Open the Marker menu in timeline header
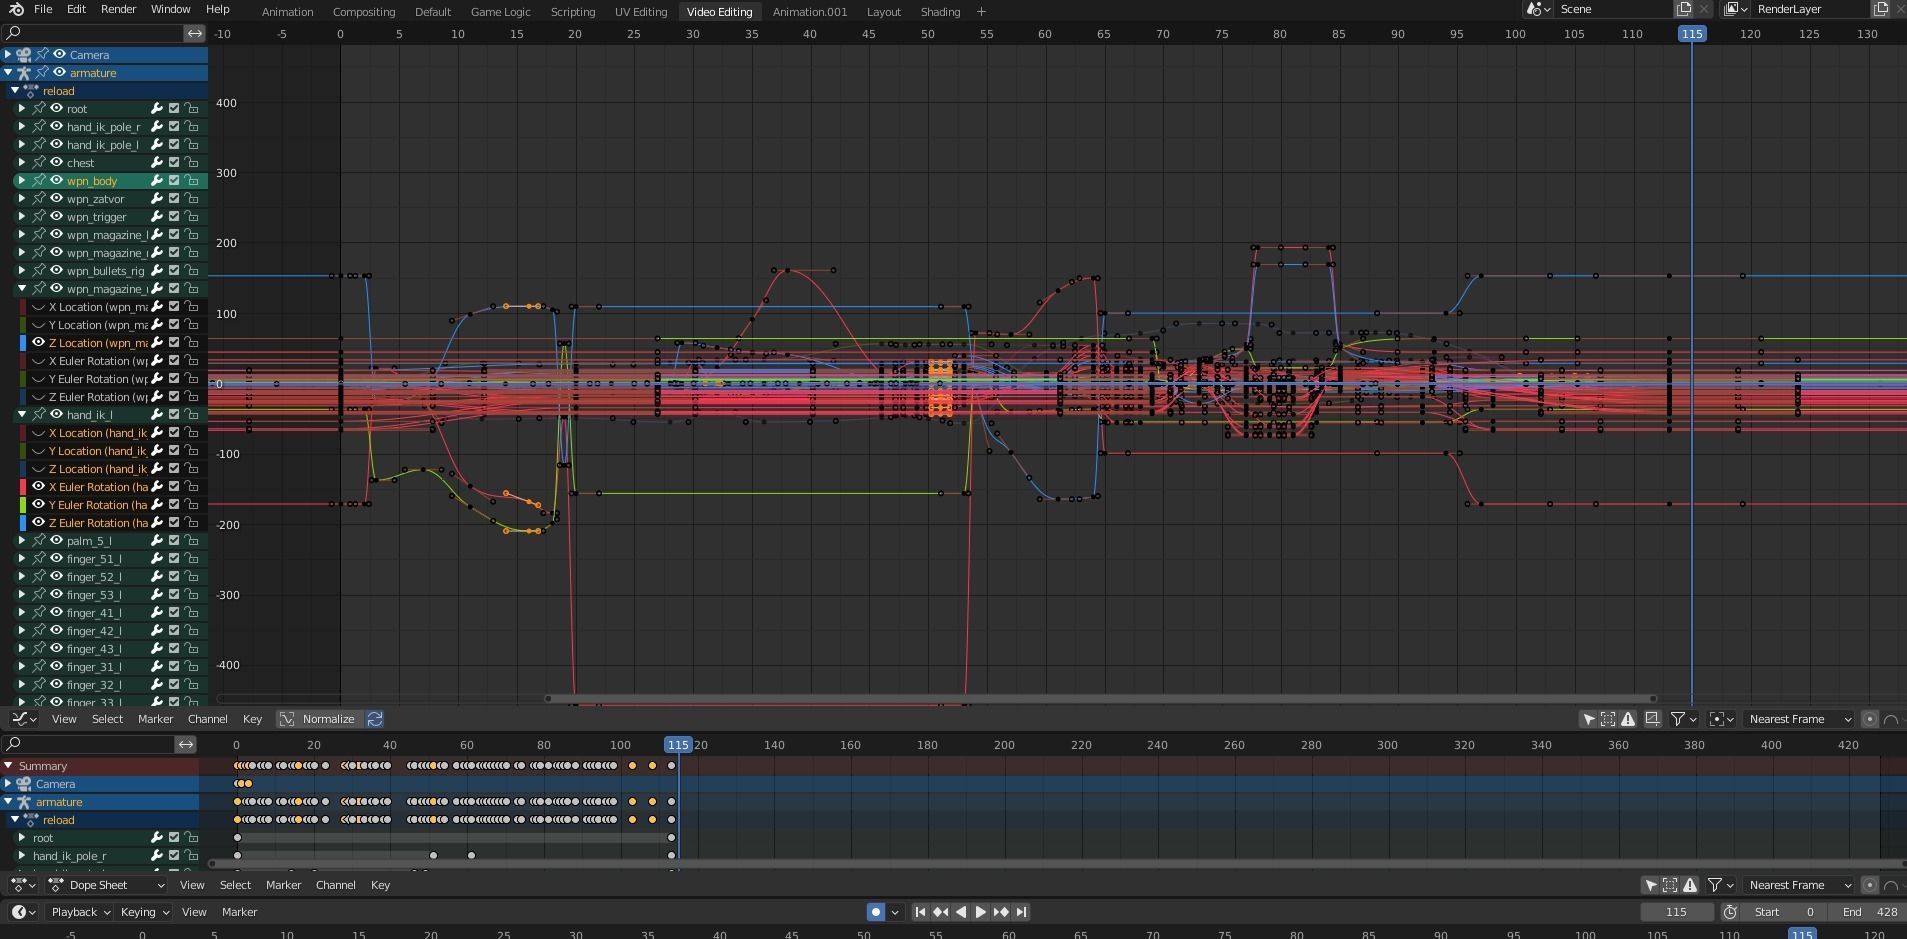The width and height of the screenshot is (1907, 939). pyautogui.click(x=239, y=912)
